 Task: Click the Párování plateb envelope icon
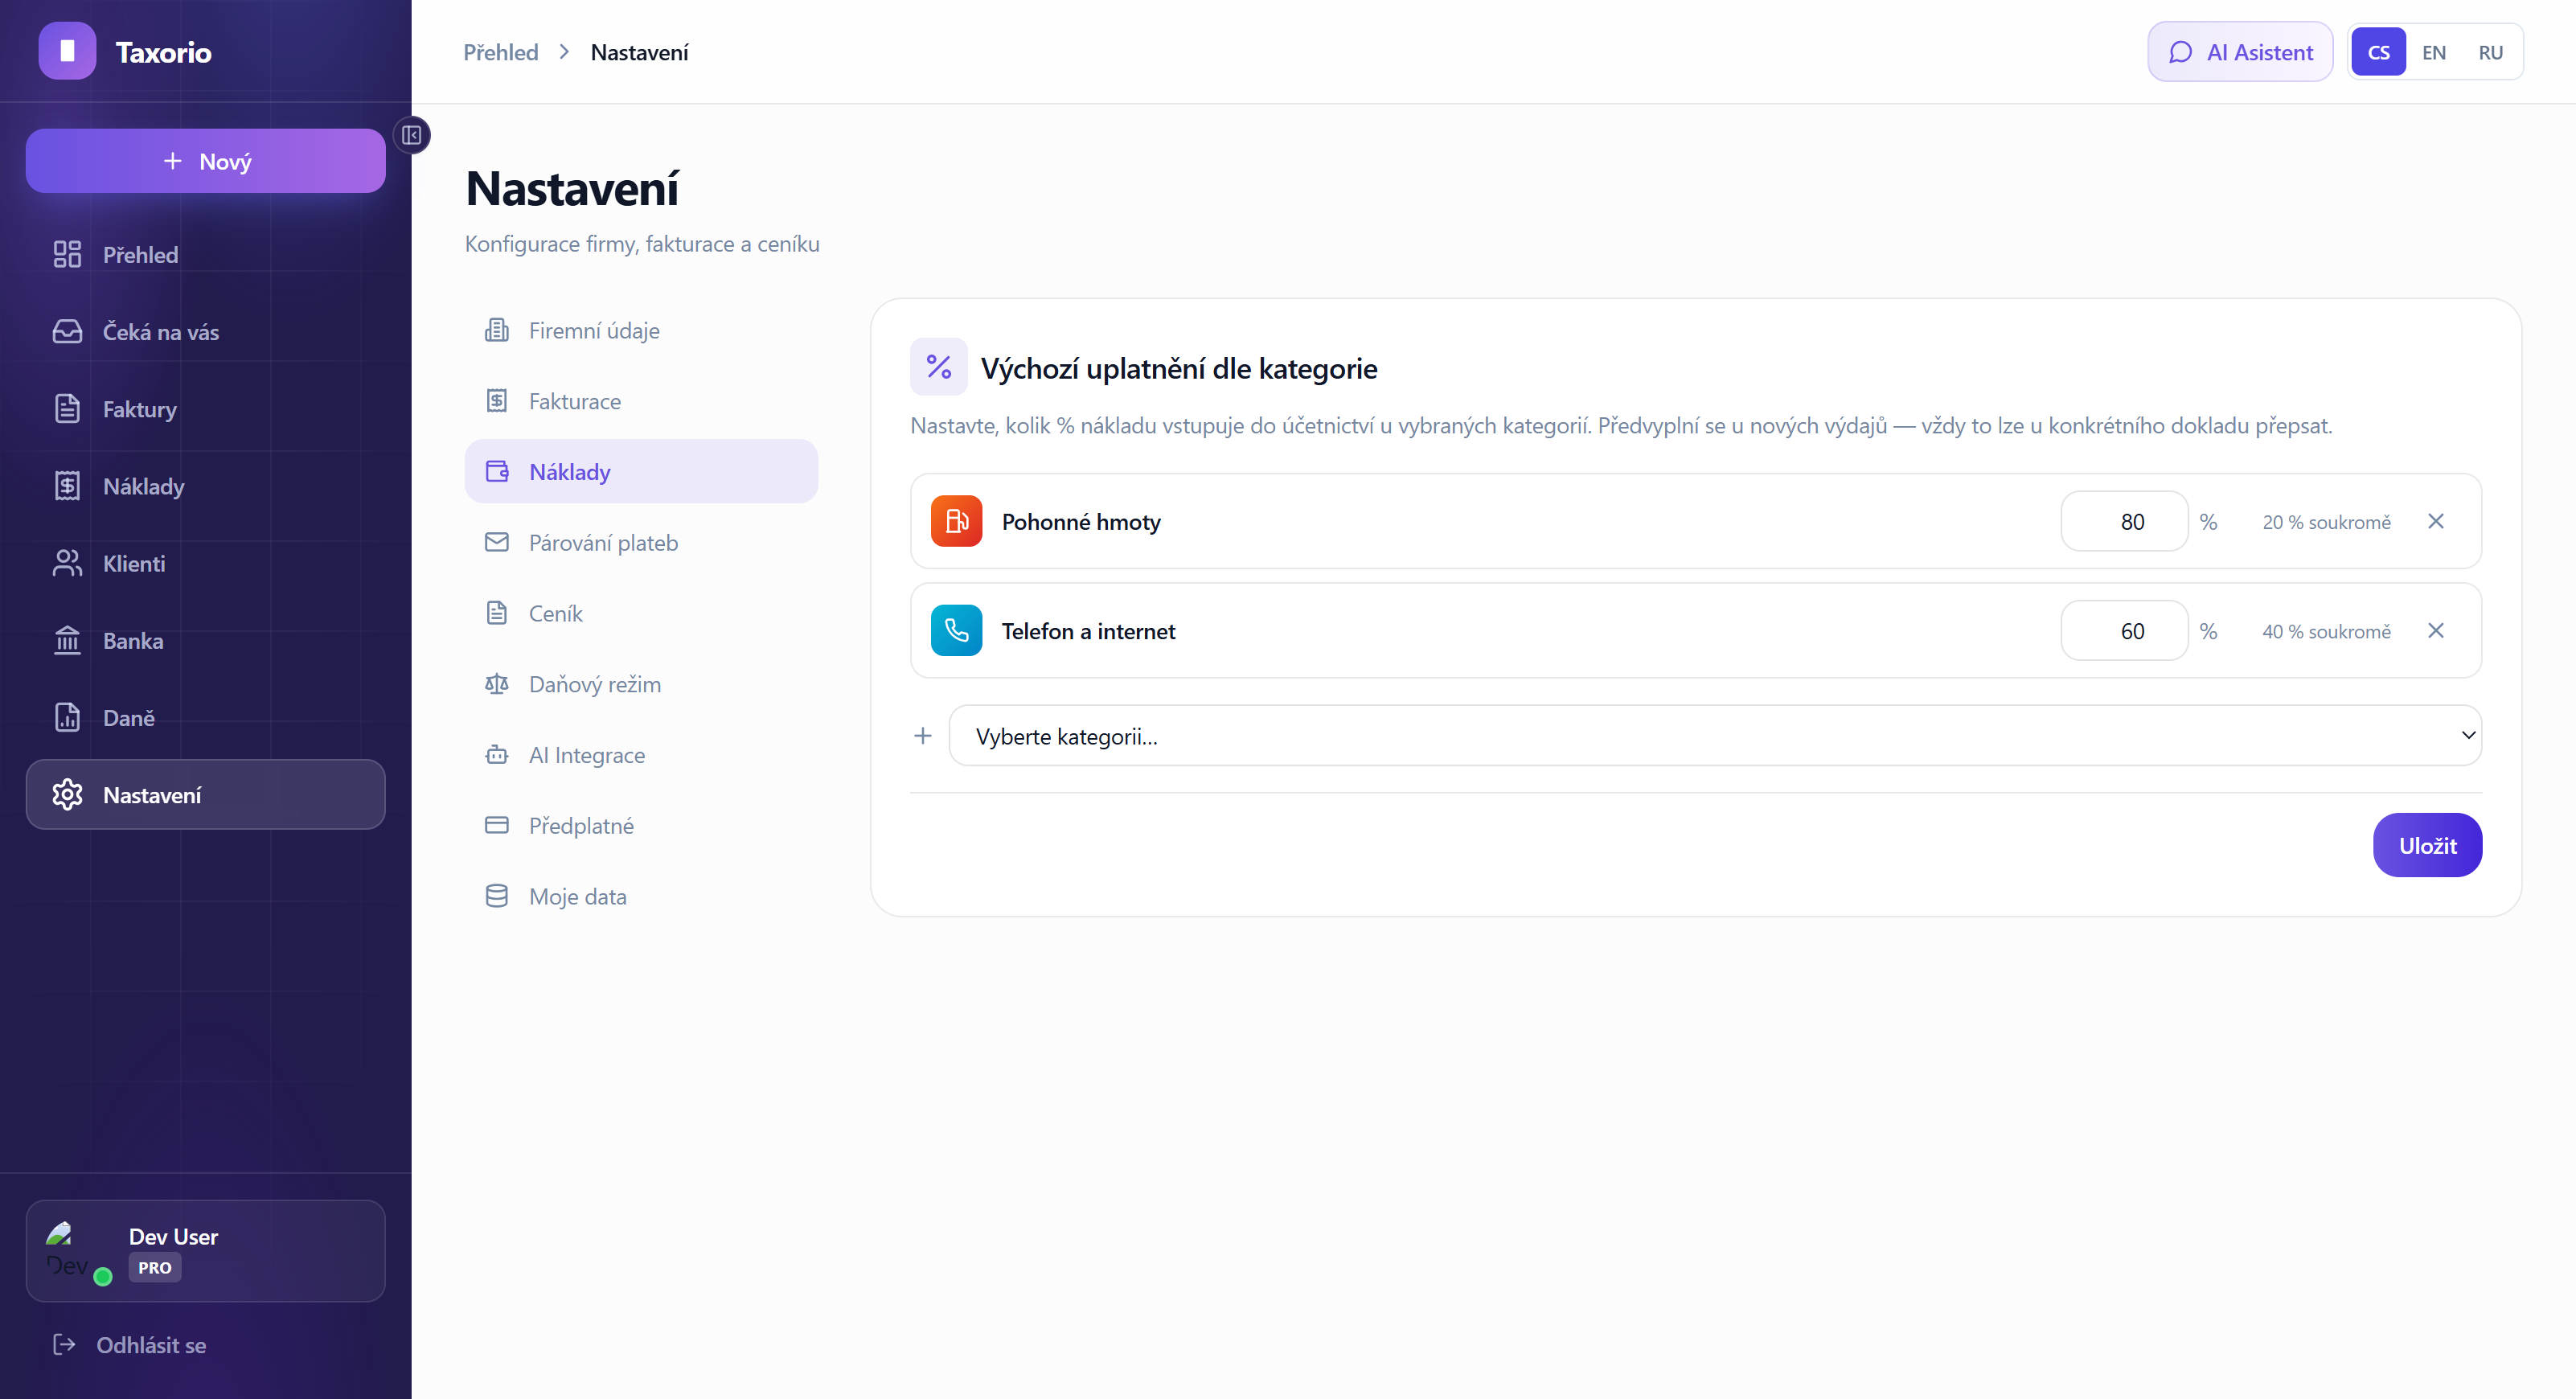coord(497,542)
